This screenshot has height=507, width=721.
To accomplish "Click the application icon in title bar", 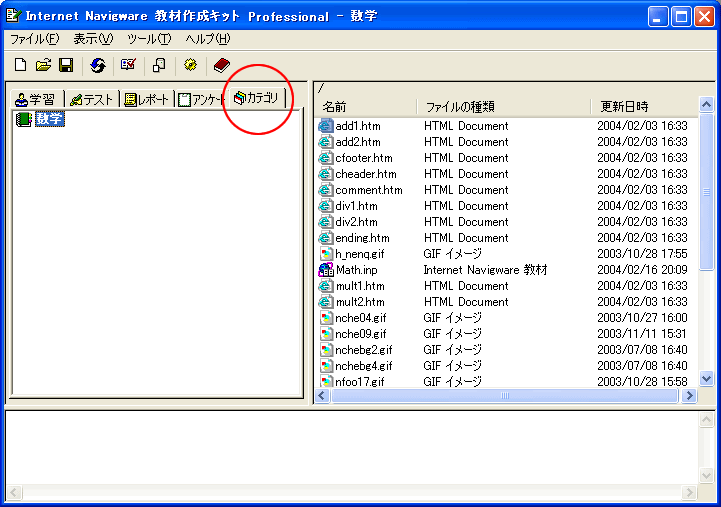I will pos(13,16).
